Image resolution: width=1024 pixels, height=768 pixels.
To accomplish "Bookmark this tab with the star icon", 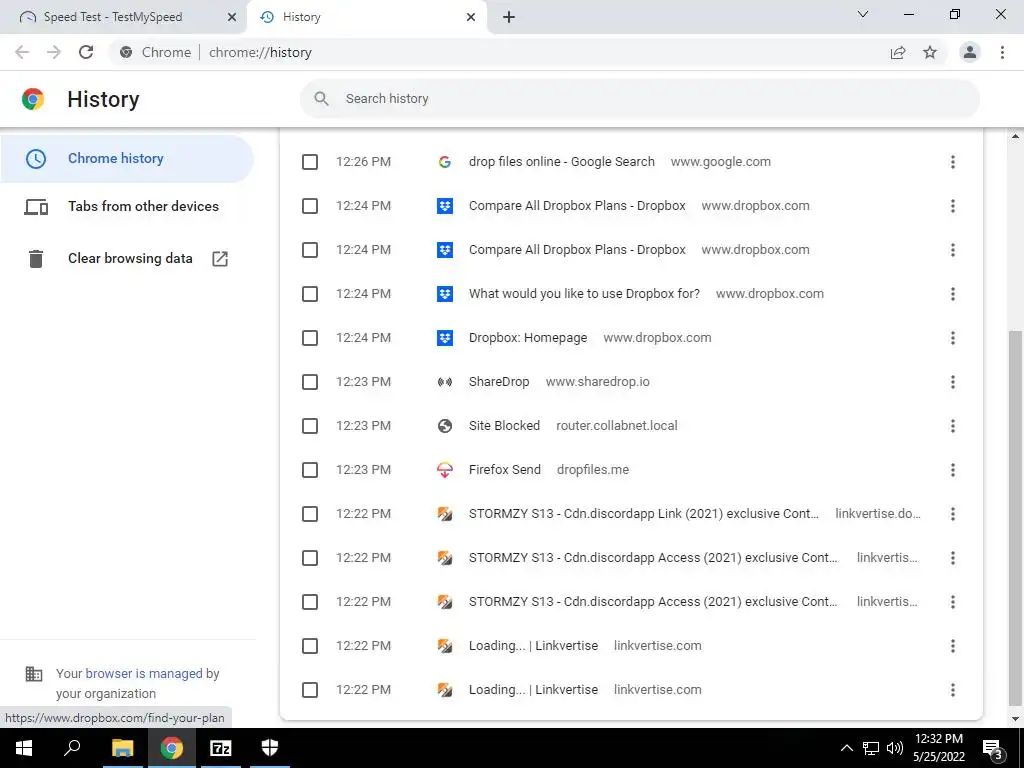I will (930, 52).
